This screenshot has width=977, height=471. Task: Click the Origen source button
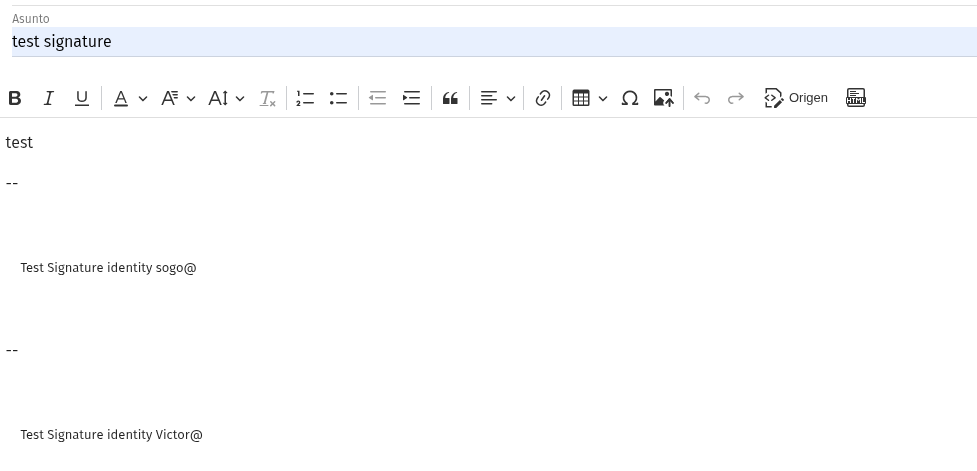(796, 98)
